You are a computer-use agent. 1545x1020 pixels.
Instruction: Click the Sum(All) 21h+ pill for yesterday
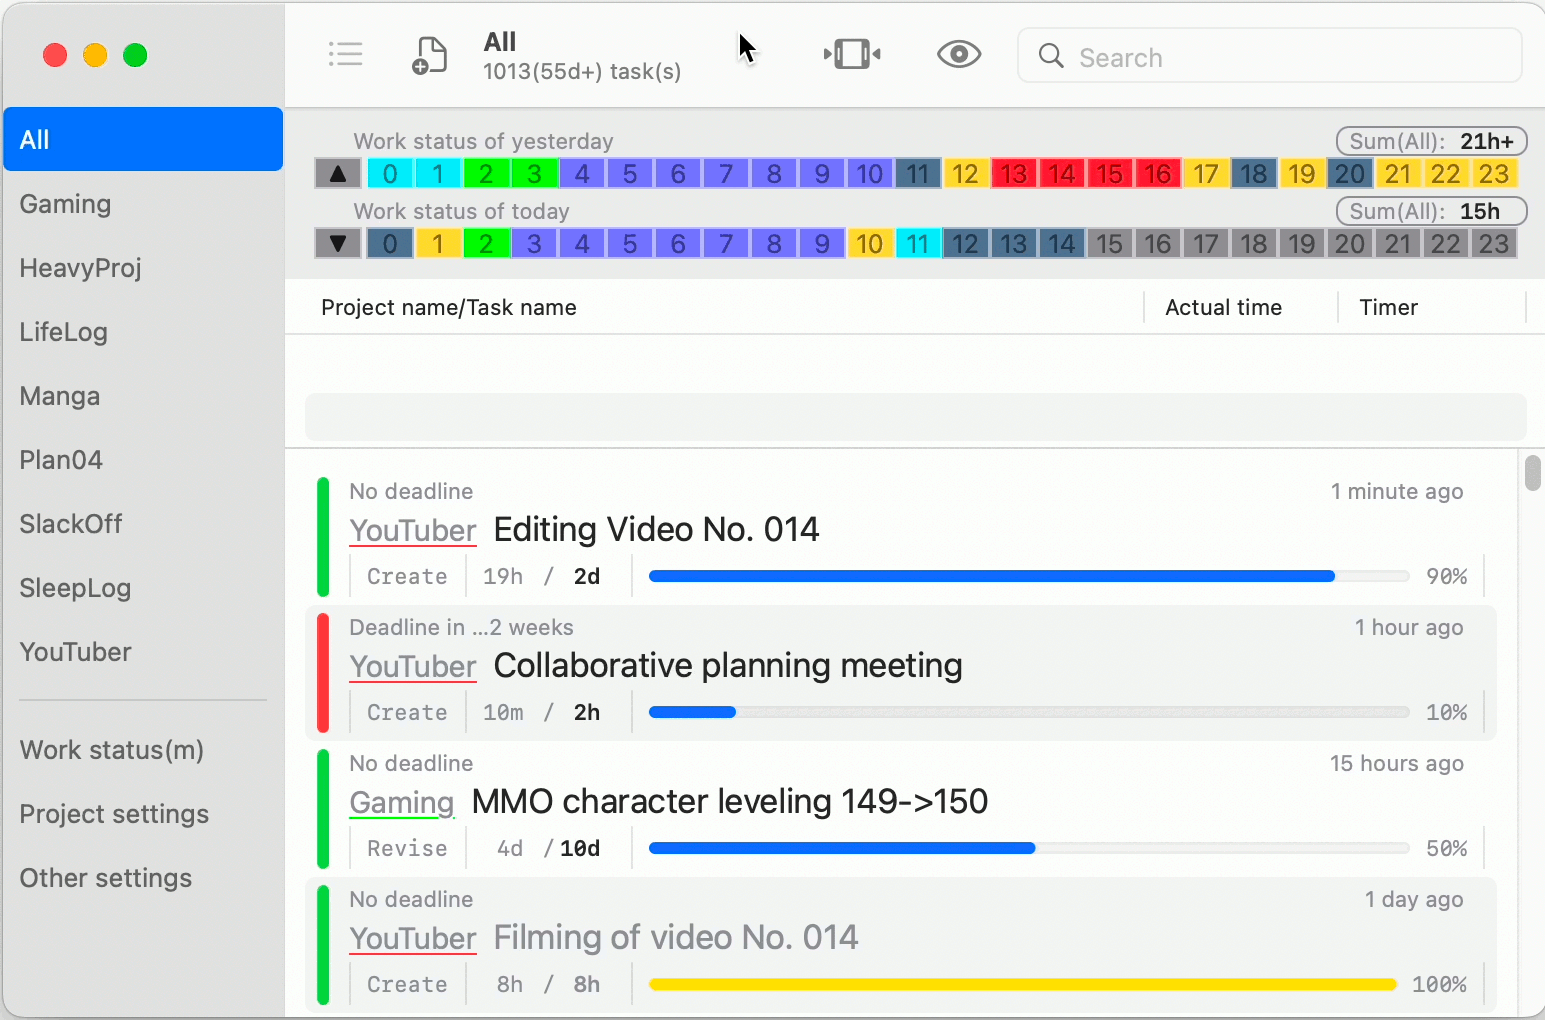[1430, 141]
